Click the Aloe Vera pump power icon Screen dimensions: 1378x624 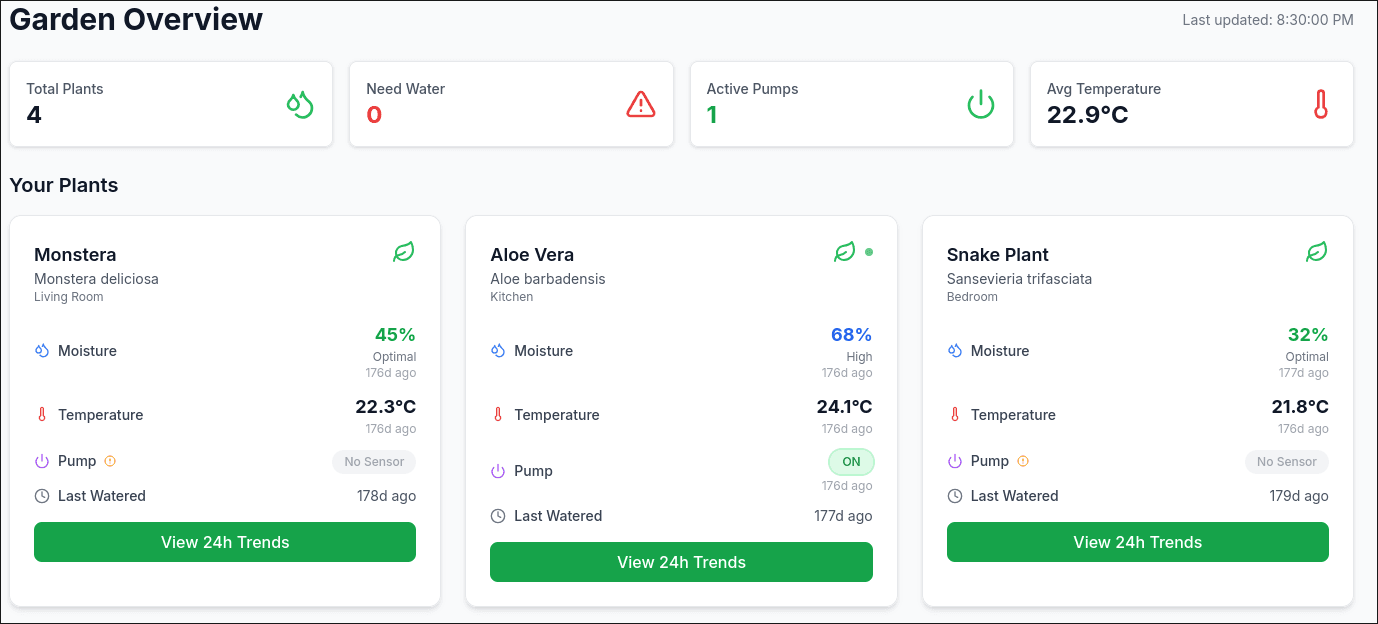pos(498,471)
